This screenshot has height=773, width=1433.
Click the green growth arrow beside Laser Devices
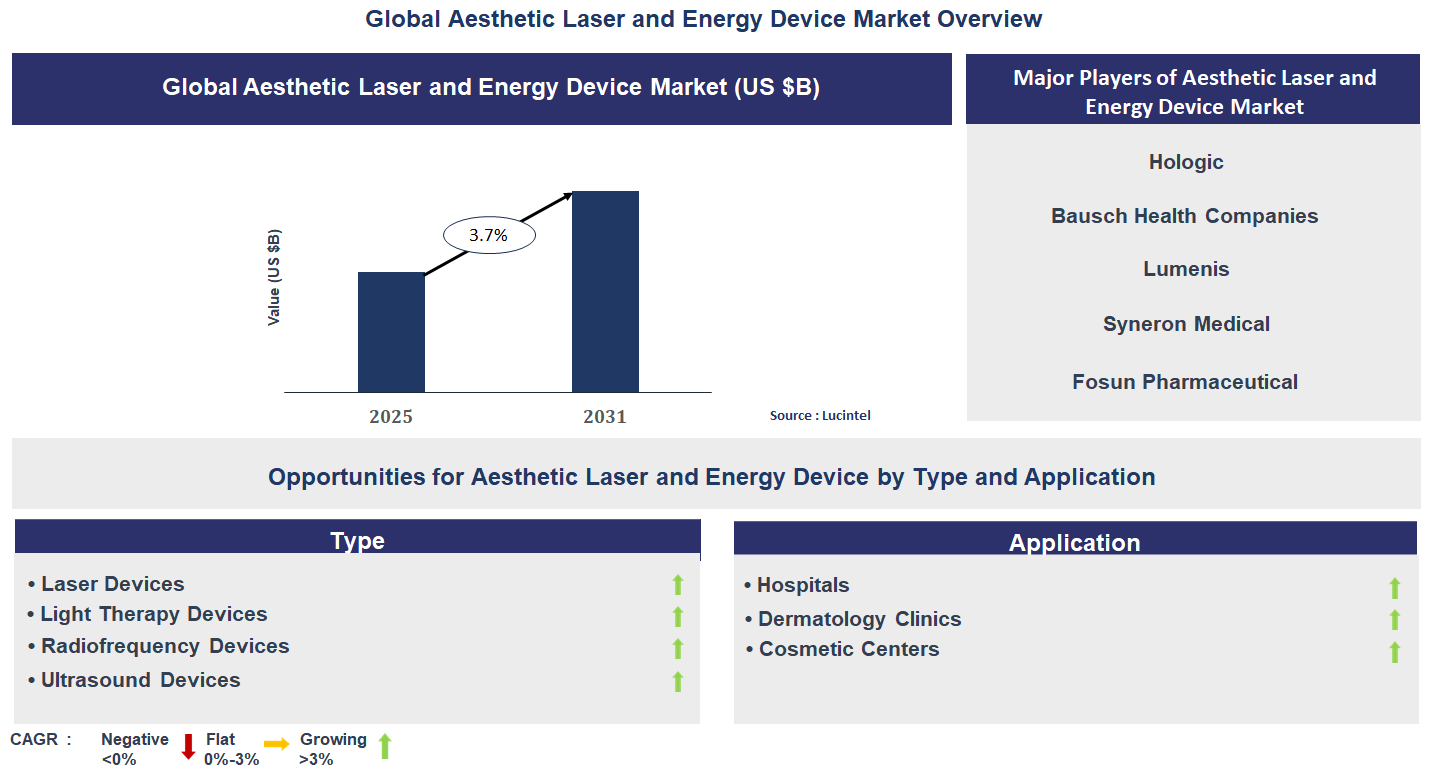pos(679,583)
